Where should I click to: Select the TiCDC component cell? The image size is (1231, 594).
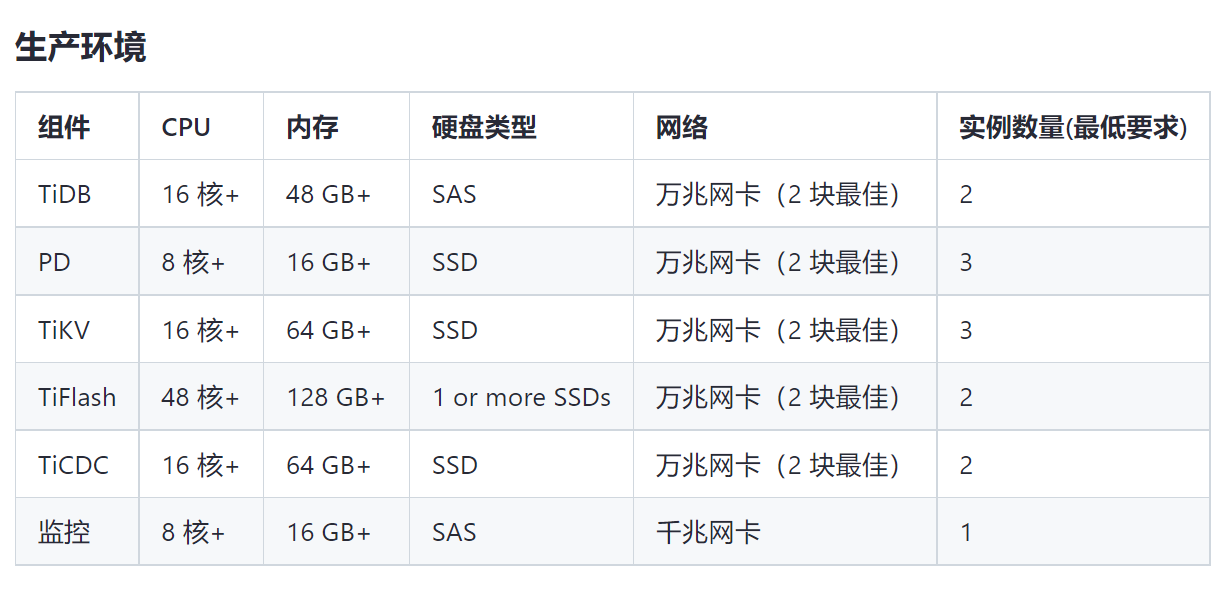(x=73, y=465)
